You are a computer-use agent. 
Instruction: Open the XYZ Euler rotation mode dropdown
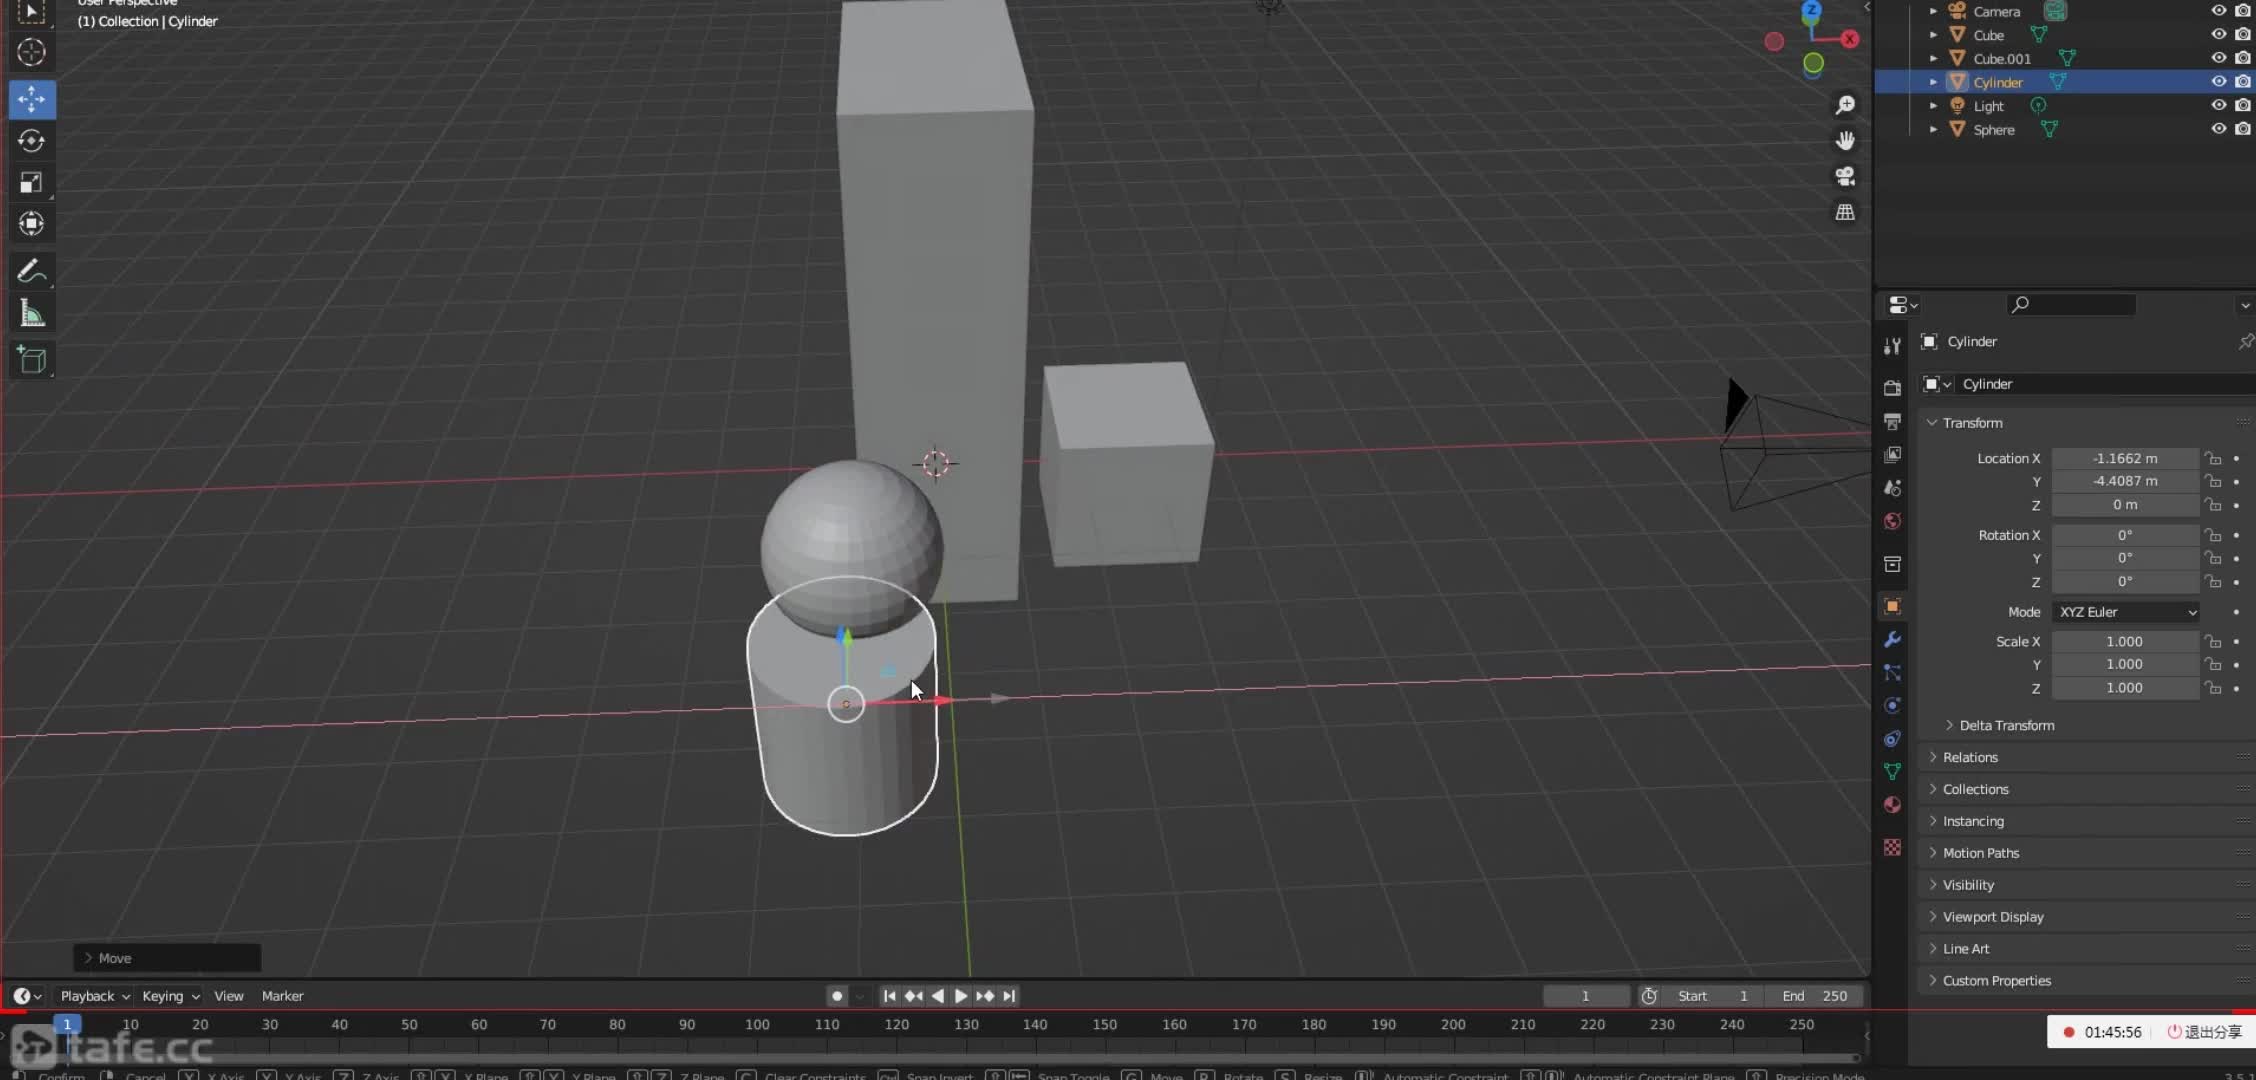(2126, 612)
